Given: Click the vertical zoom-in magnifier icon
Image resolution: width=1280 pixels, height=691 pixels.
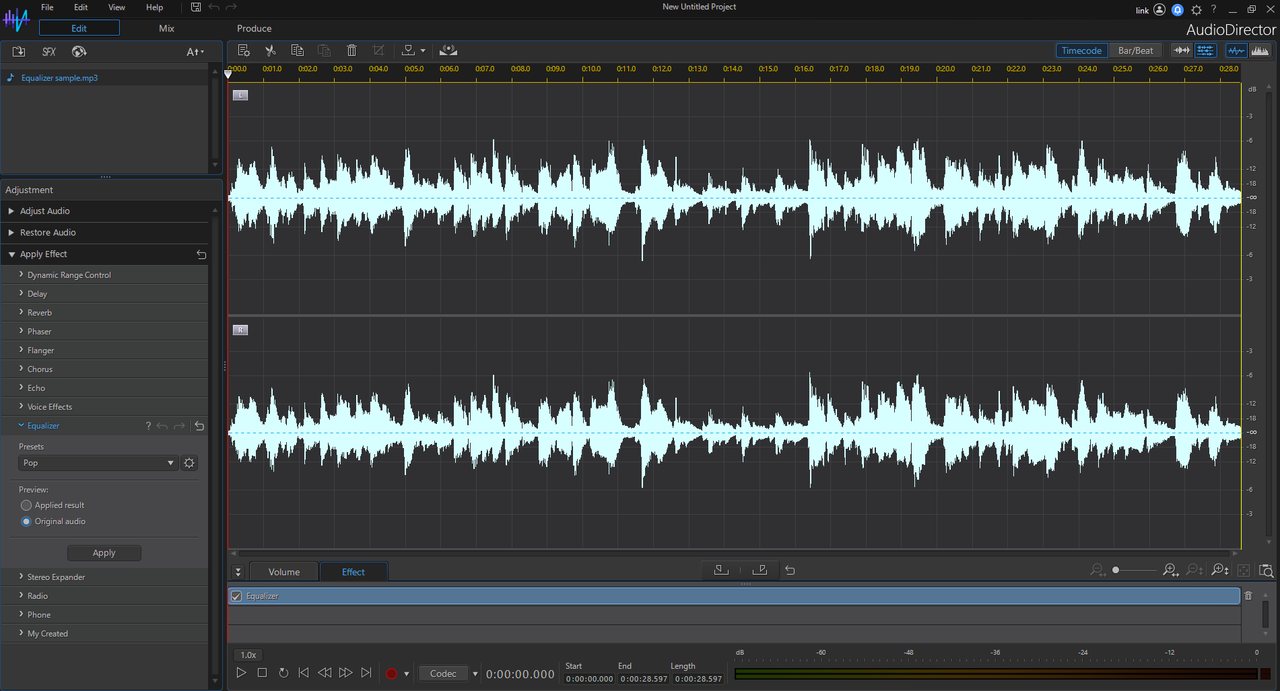Looking at the screenshot, I should 1220,570.
